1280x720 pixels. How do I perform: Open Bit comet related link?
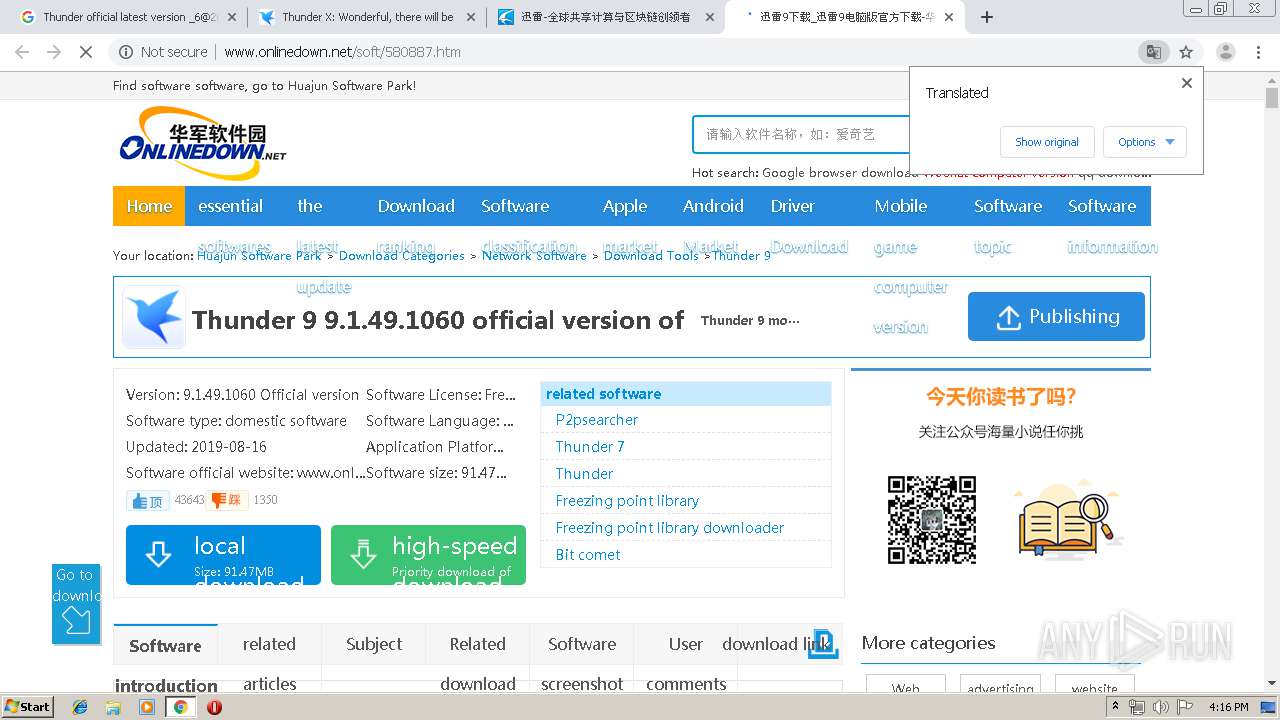(x=588, y=555)
